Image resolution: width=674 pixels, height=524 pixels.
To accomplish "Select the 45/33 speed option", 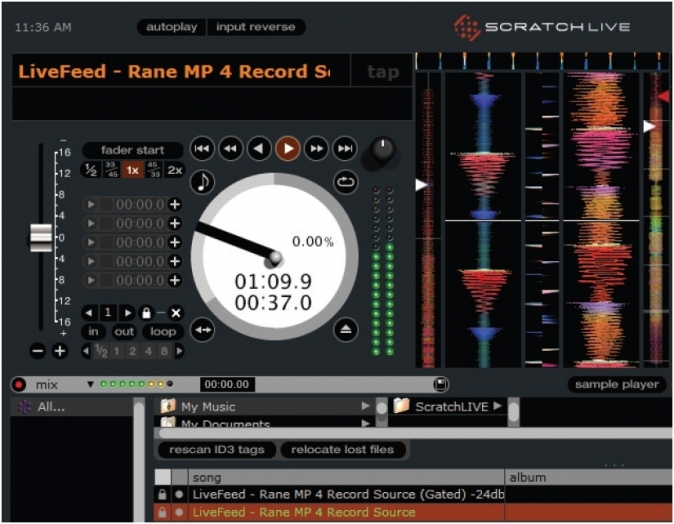I will 154,170.
